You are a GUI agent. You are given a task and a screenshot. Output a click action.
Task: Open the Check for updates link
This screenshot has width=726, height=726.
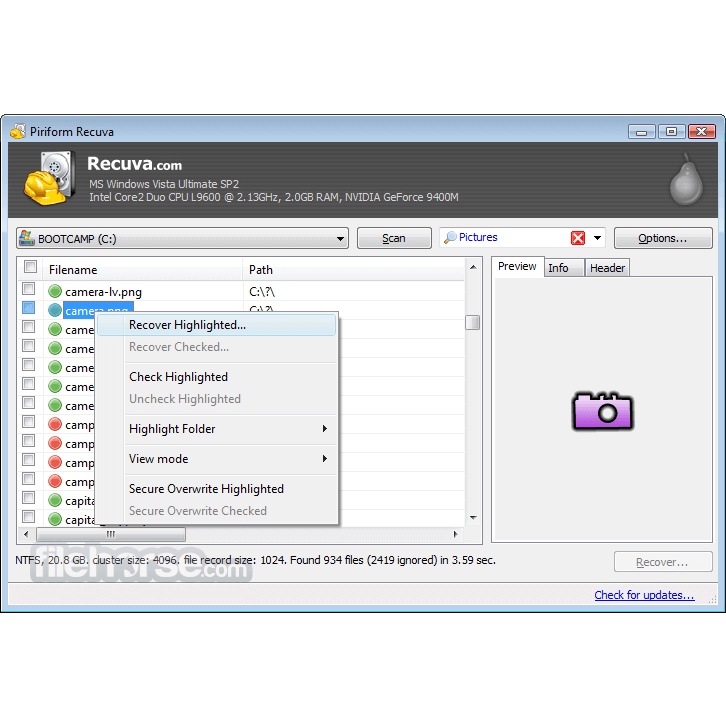click(x=644, y=595)
